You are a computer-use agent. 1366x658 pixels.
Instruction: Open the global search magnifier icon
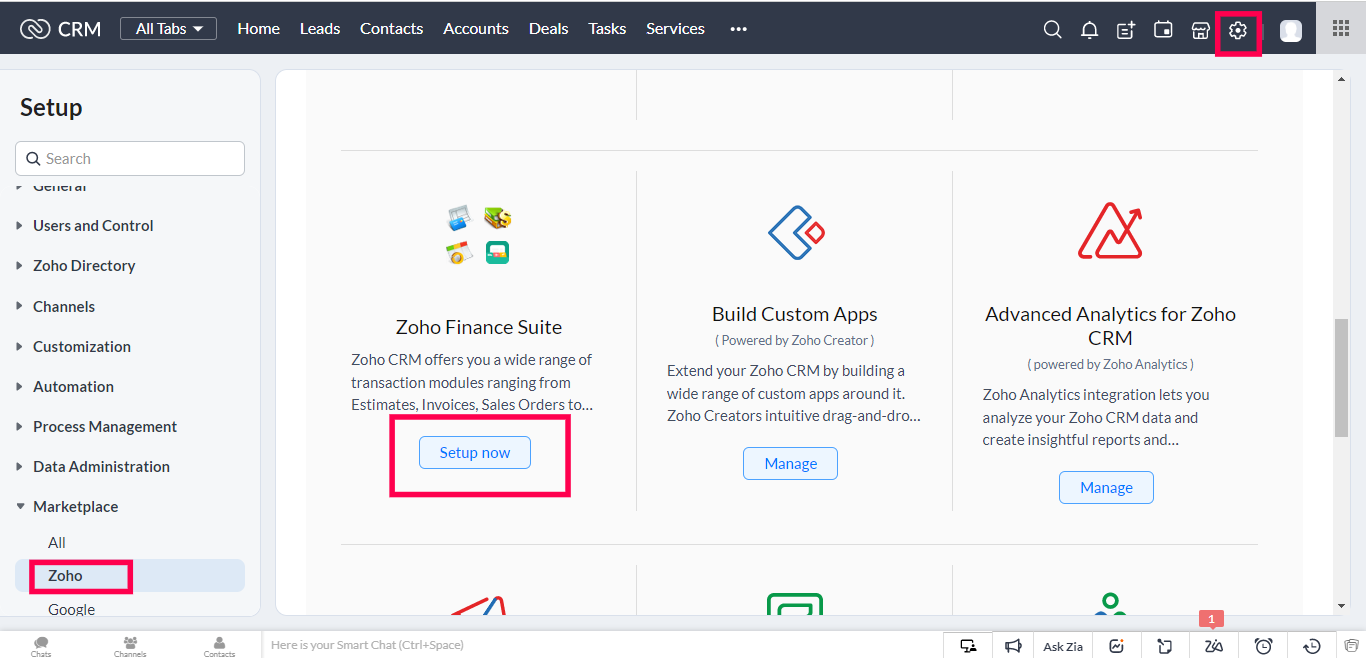1052,30
